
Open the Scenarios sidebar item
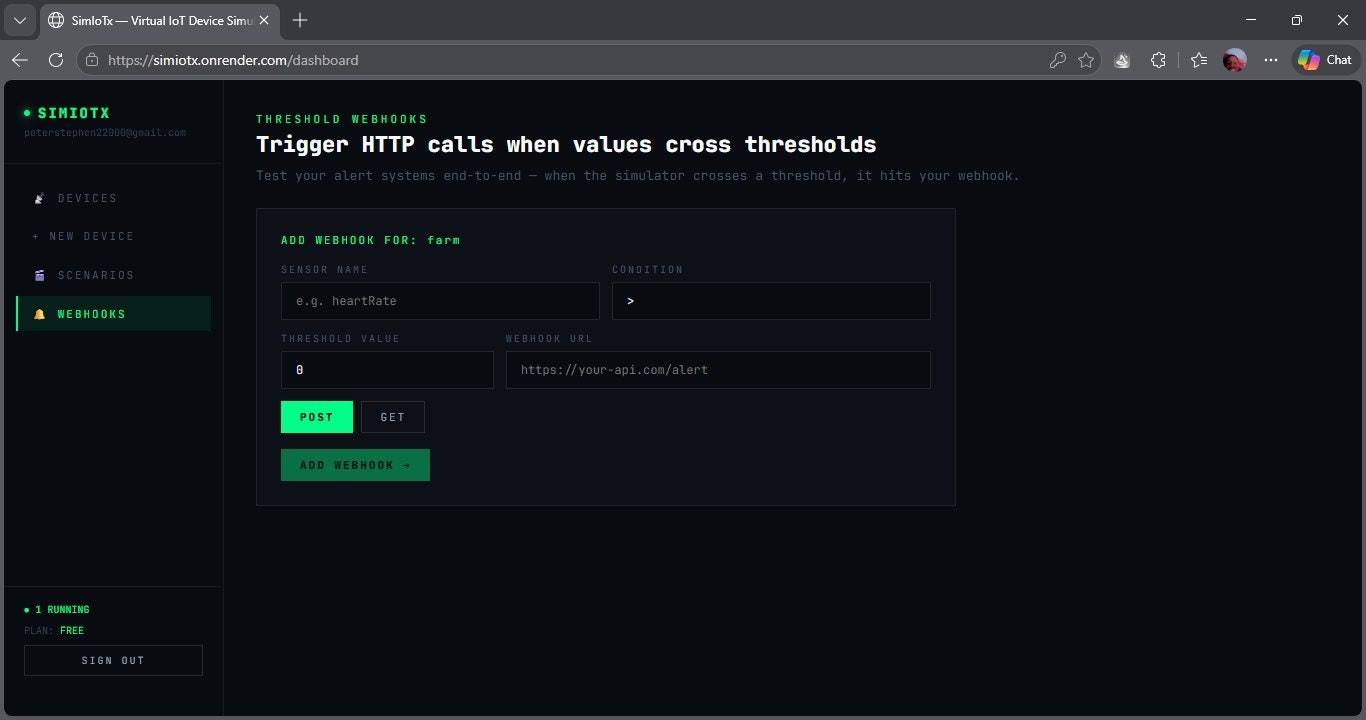(113, 275)
